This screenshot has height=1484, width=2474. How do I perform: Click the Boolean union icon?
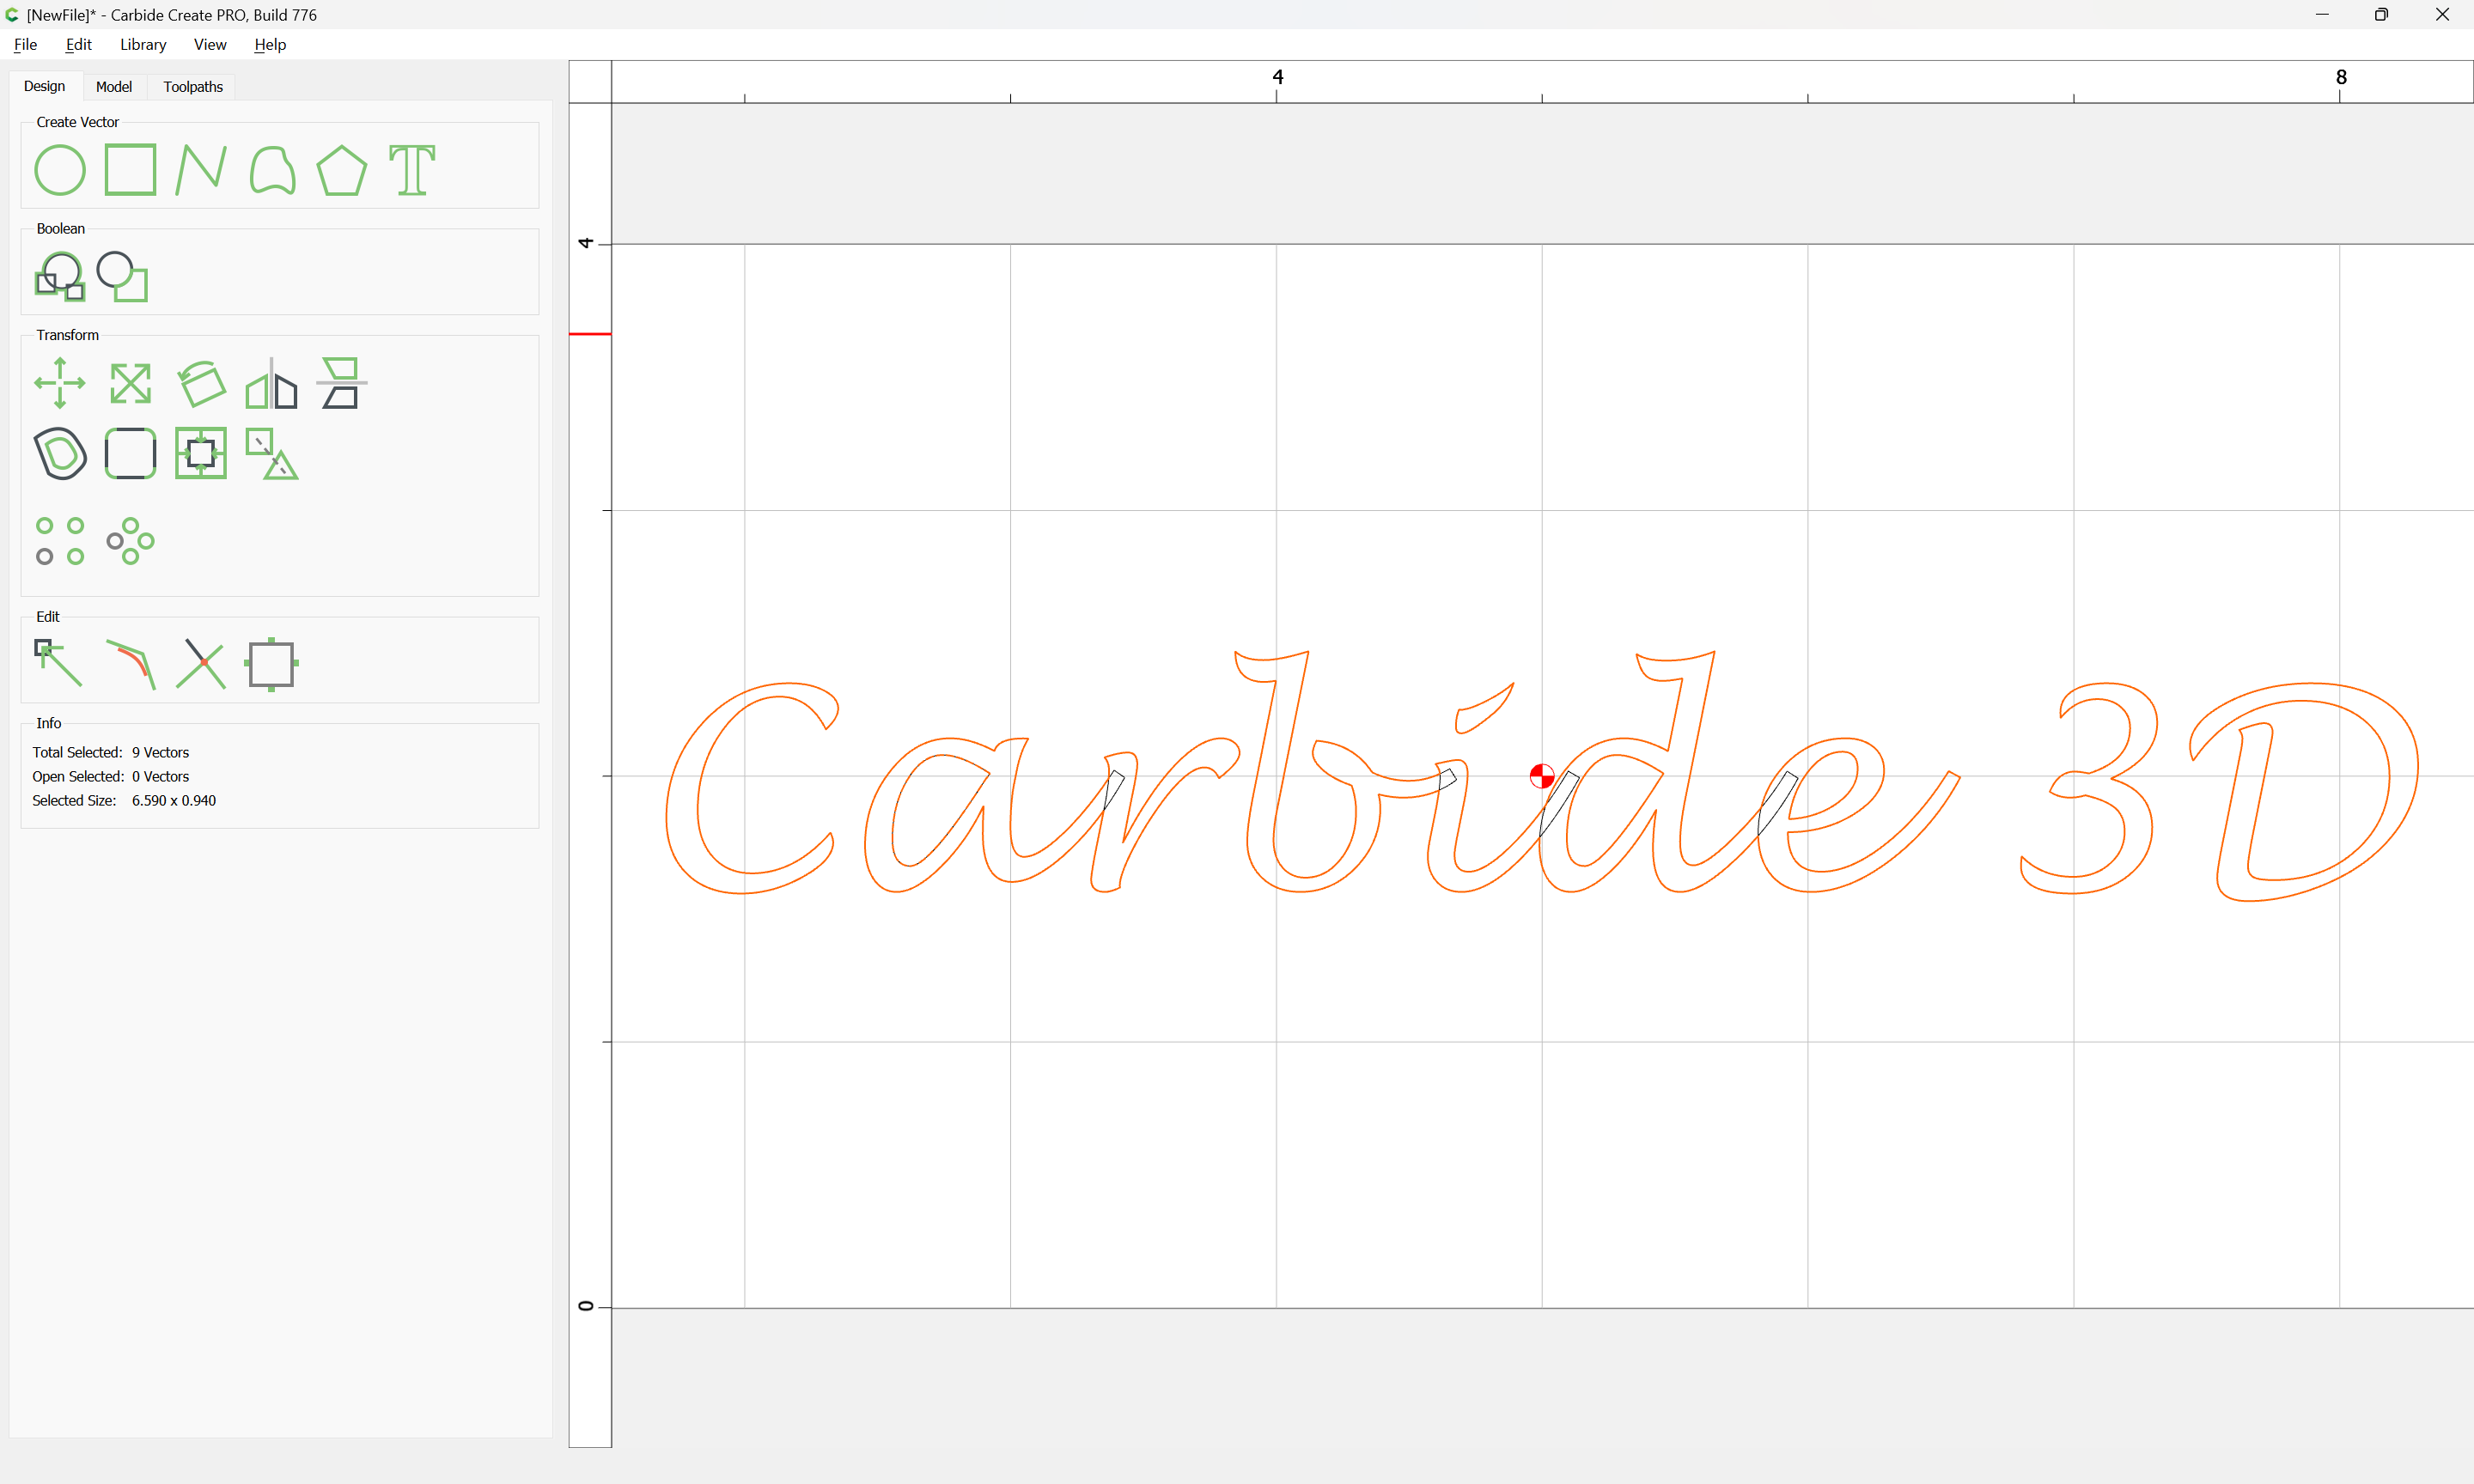coord(60,277)
